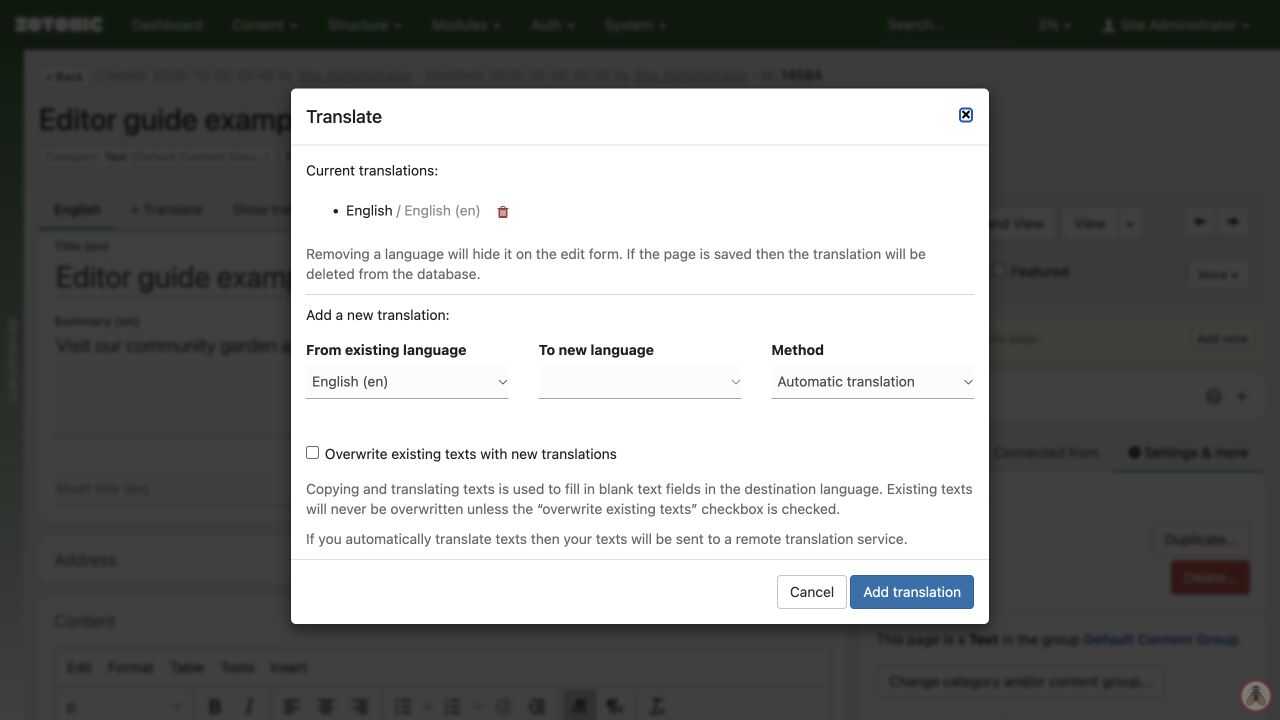The width and height of the screenshot is (1280, 720).
Task: Click the Cancel button
Action: 812,592
